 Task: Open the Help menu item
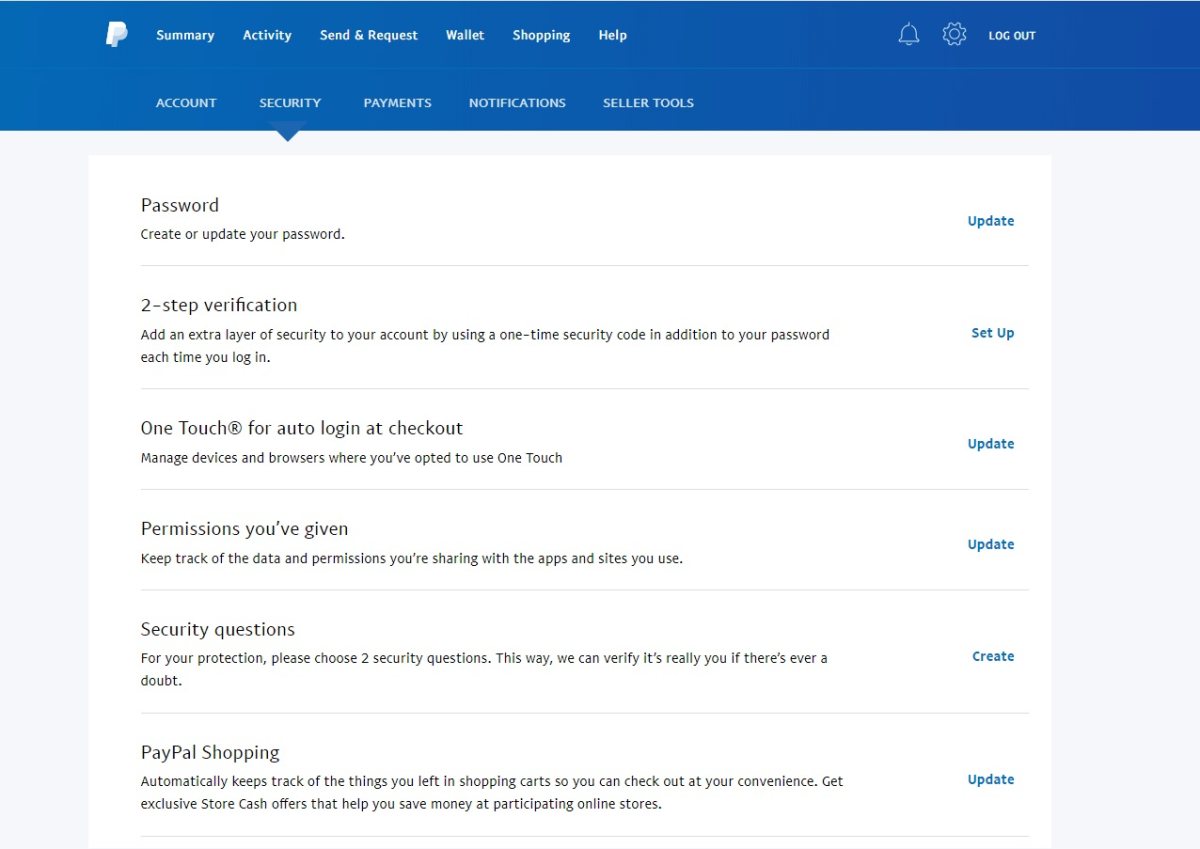tap(613, 35)
